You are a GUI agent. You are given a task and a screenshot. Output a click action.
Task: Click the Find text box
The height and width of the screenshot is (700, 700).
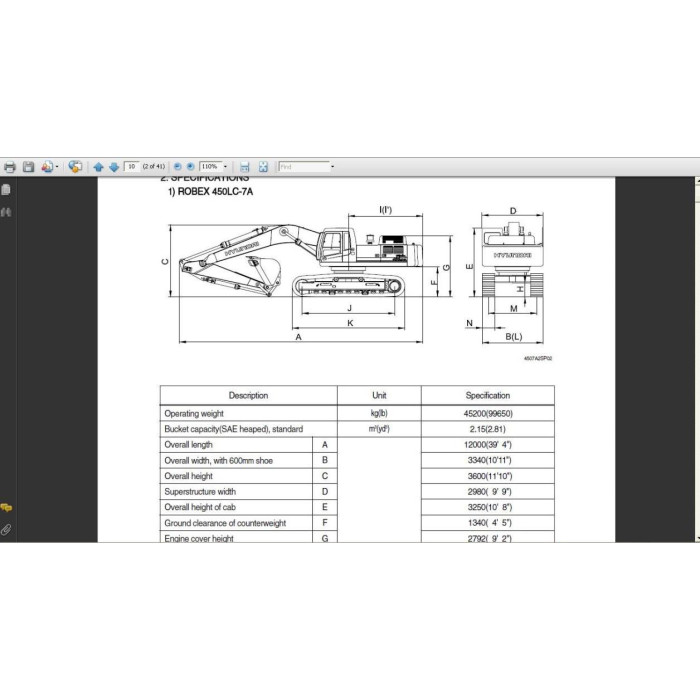pos(304,167)
